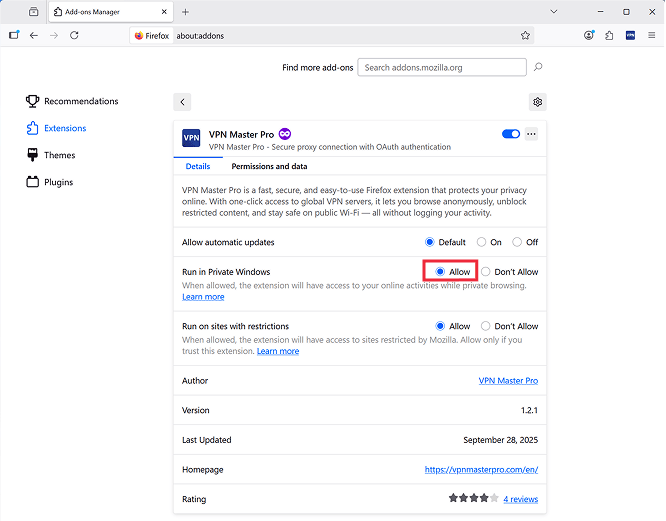
Task: Open the Extensions puzzle toolbar icon
Action: [610, 36]
